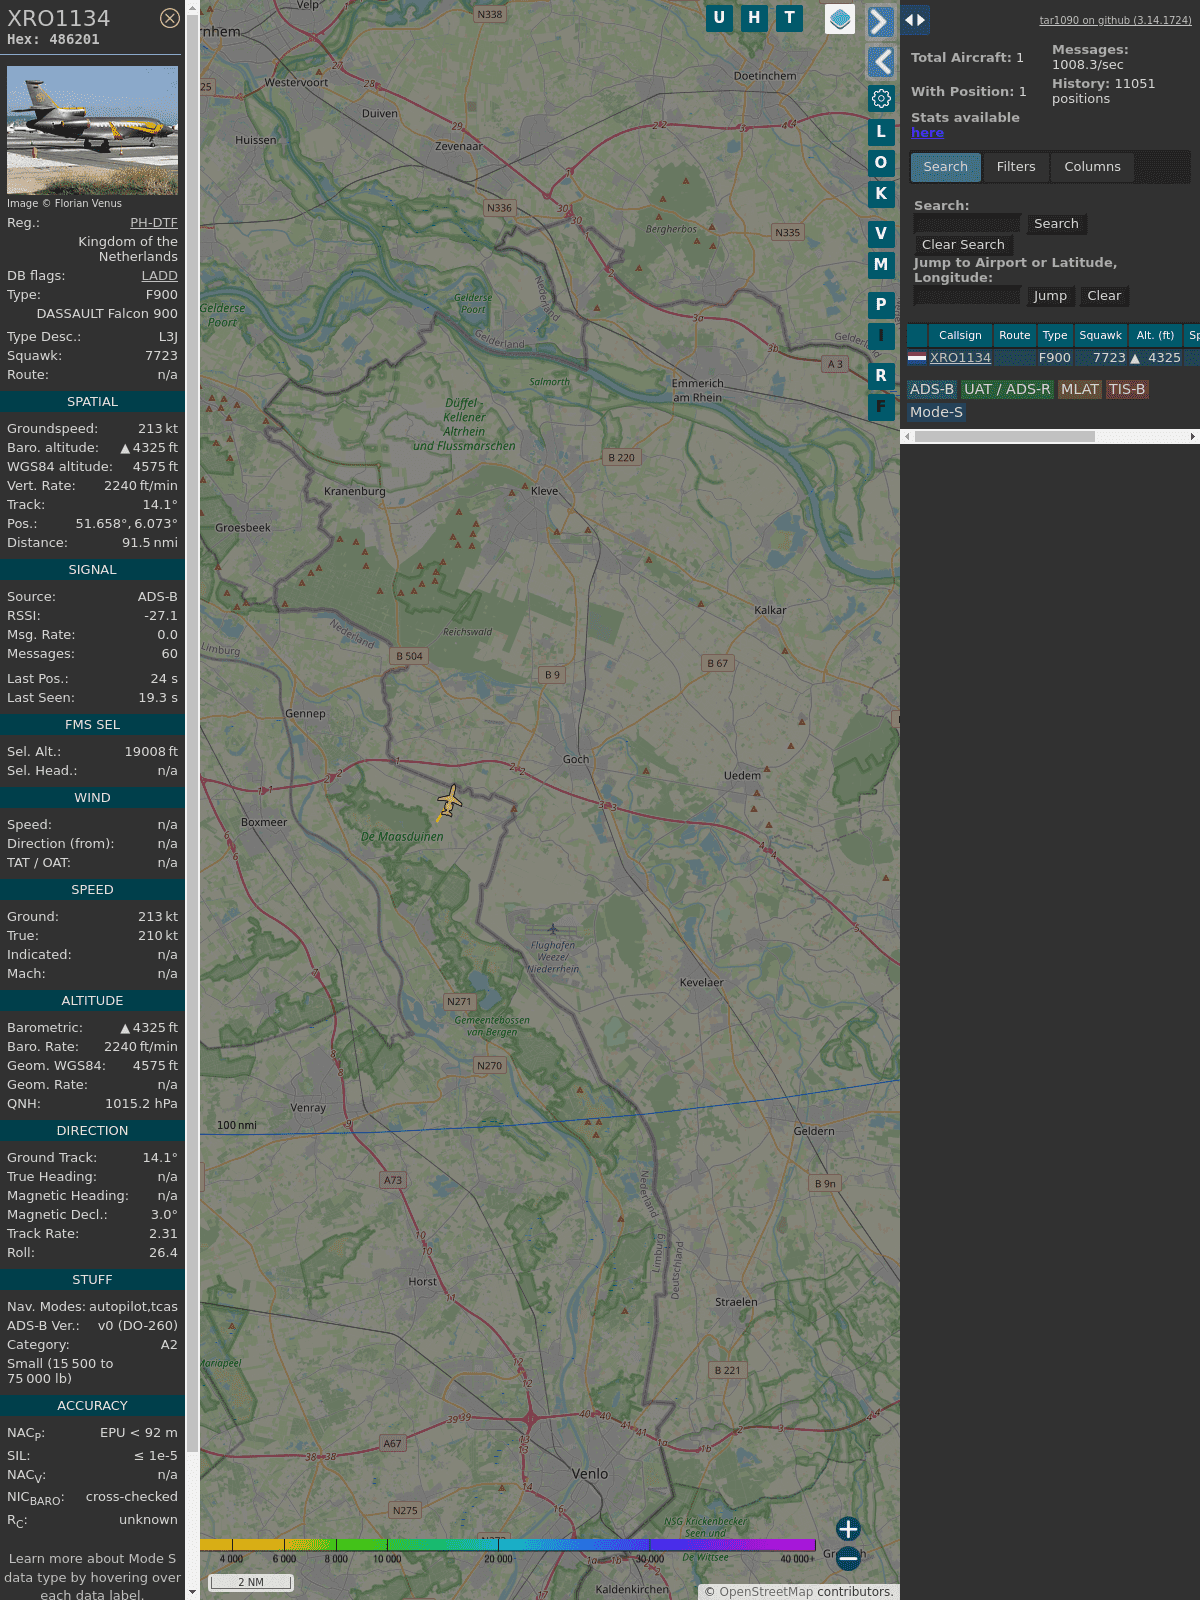
Task: Toggle the F map button
Action: [881, 407]
